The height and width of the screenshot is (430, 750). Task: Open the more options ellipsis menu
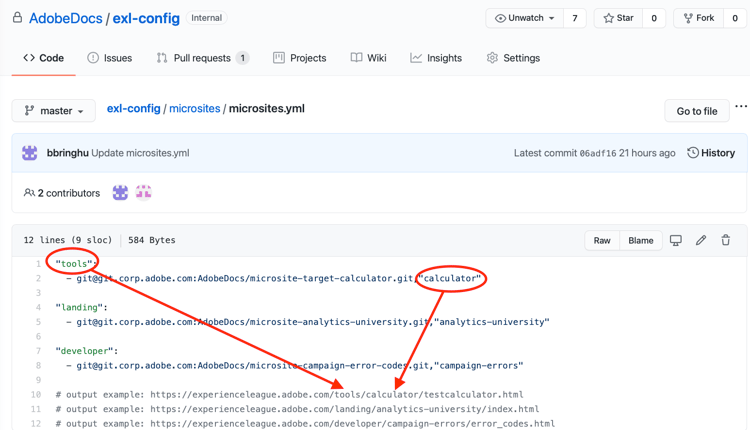point(741,106)
